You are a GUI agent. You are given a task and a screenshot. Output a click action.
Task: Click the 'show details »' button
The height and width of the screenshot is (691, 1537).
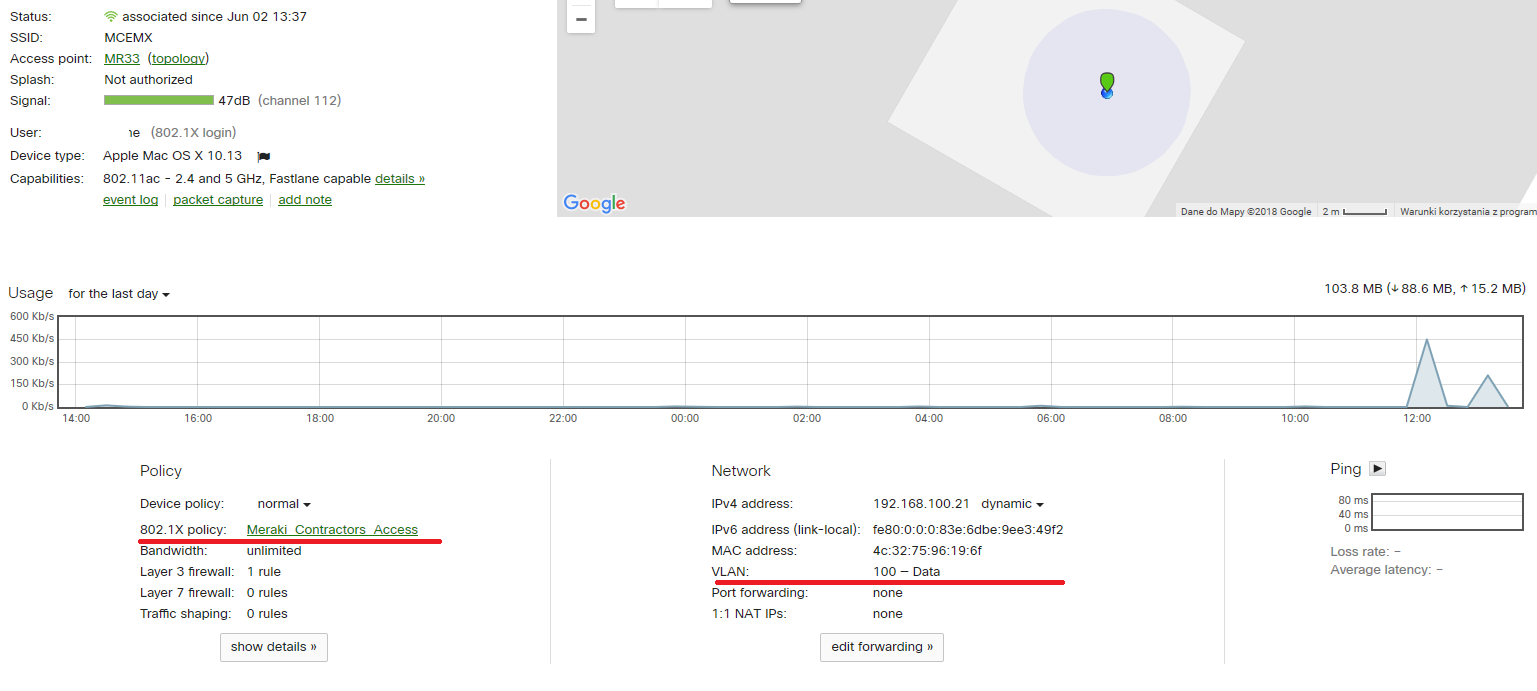click(274, 647)
